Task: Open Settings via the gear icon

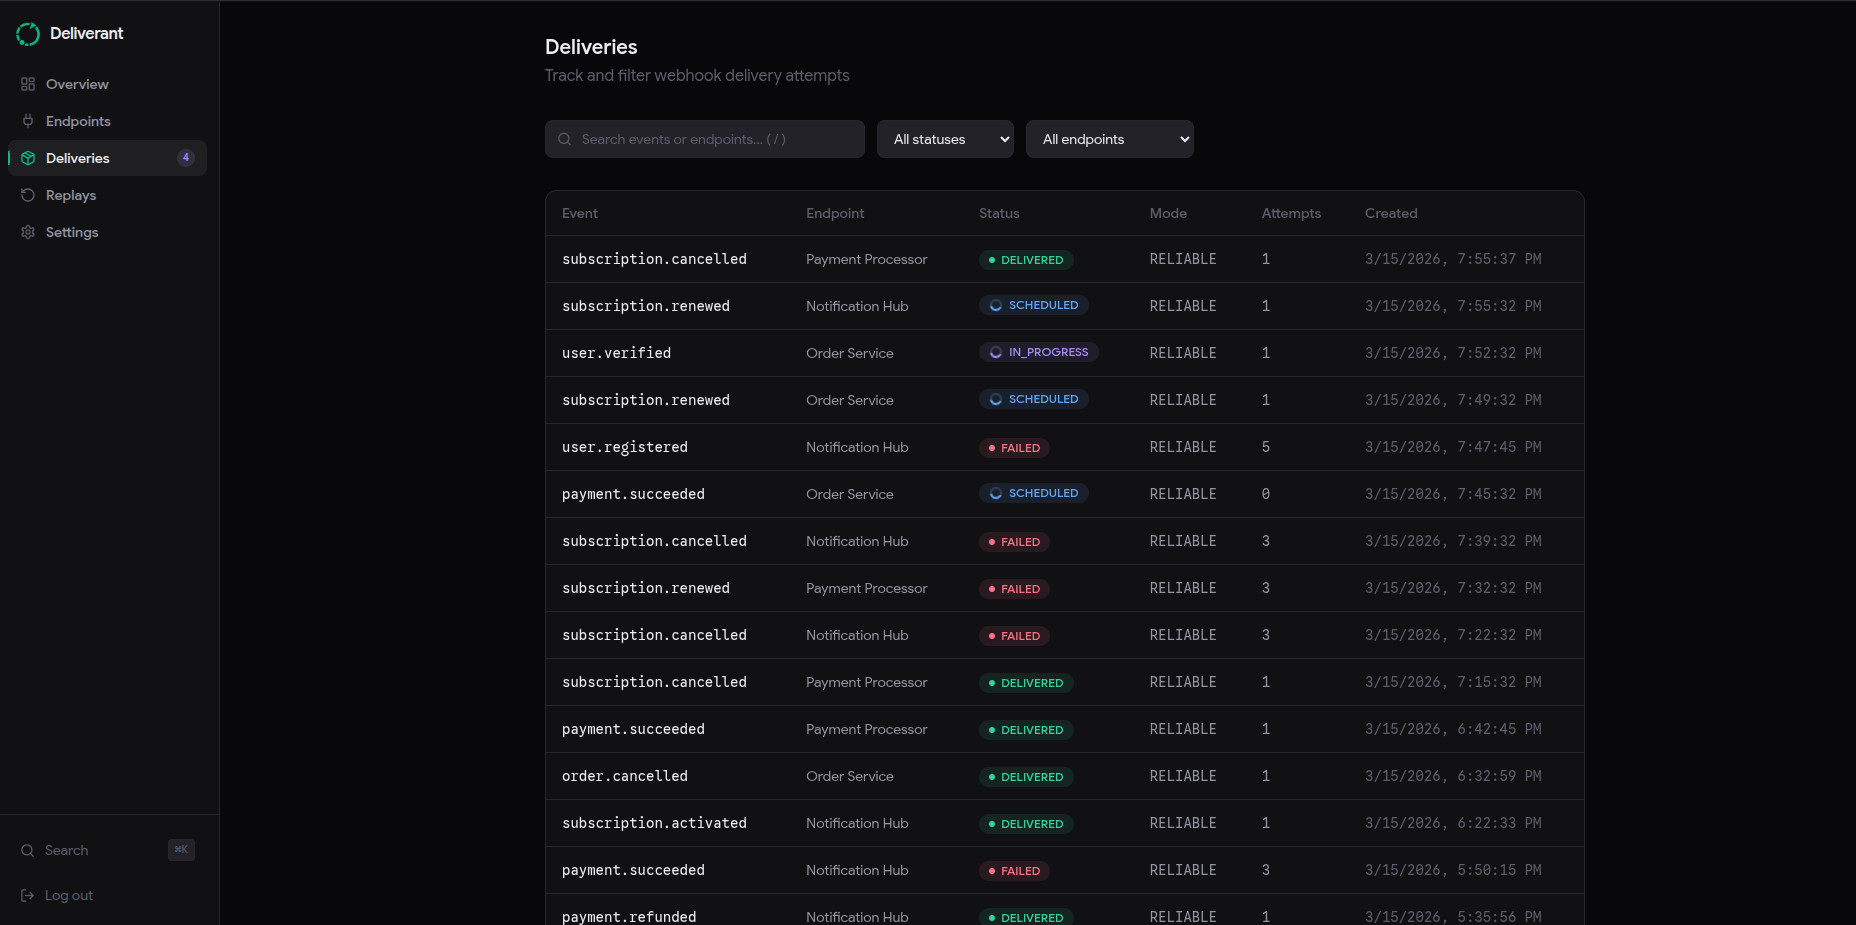Action: coord(27,232)
